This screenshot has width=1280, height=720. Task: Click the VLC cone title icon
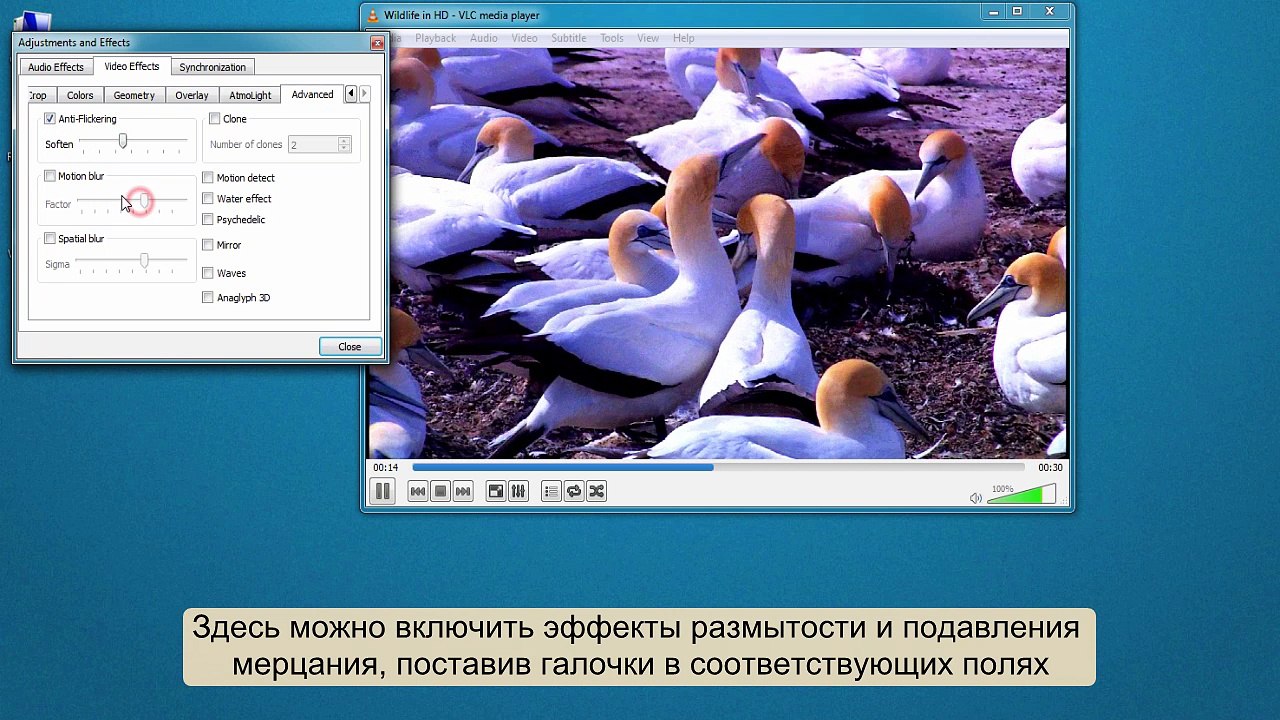pos(373,15)
